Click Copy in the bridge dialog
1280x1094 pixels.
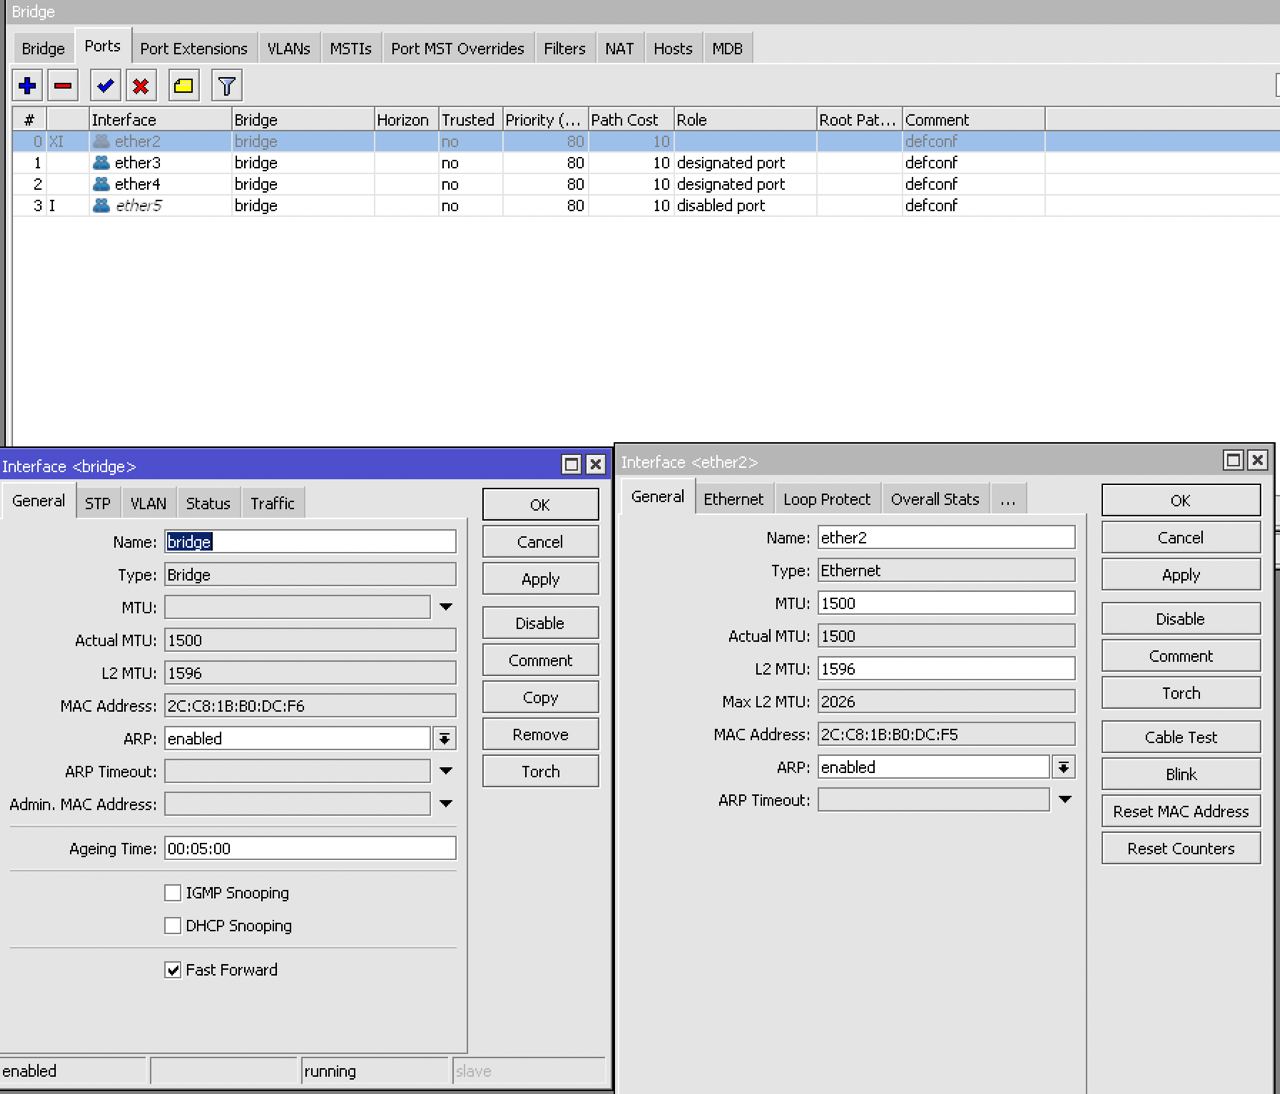(540, 698)
